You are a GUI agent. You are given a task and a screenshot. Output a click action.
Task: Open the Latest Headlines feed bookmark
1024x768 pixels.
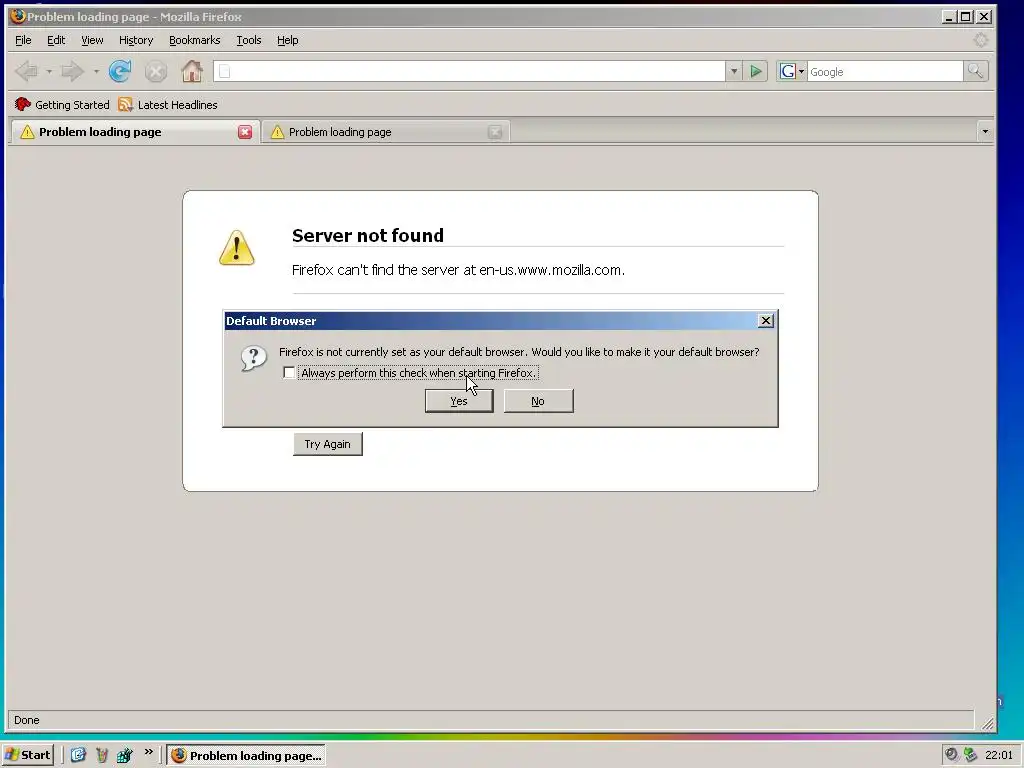[168, 104]
